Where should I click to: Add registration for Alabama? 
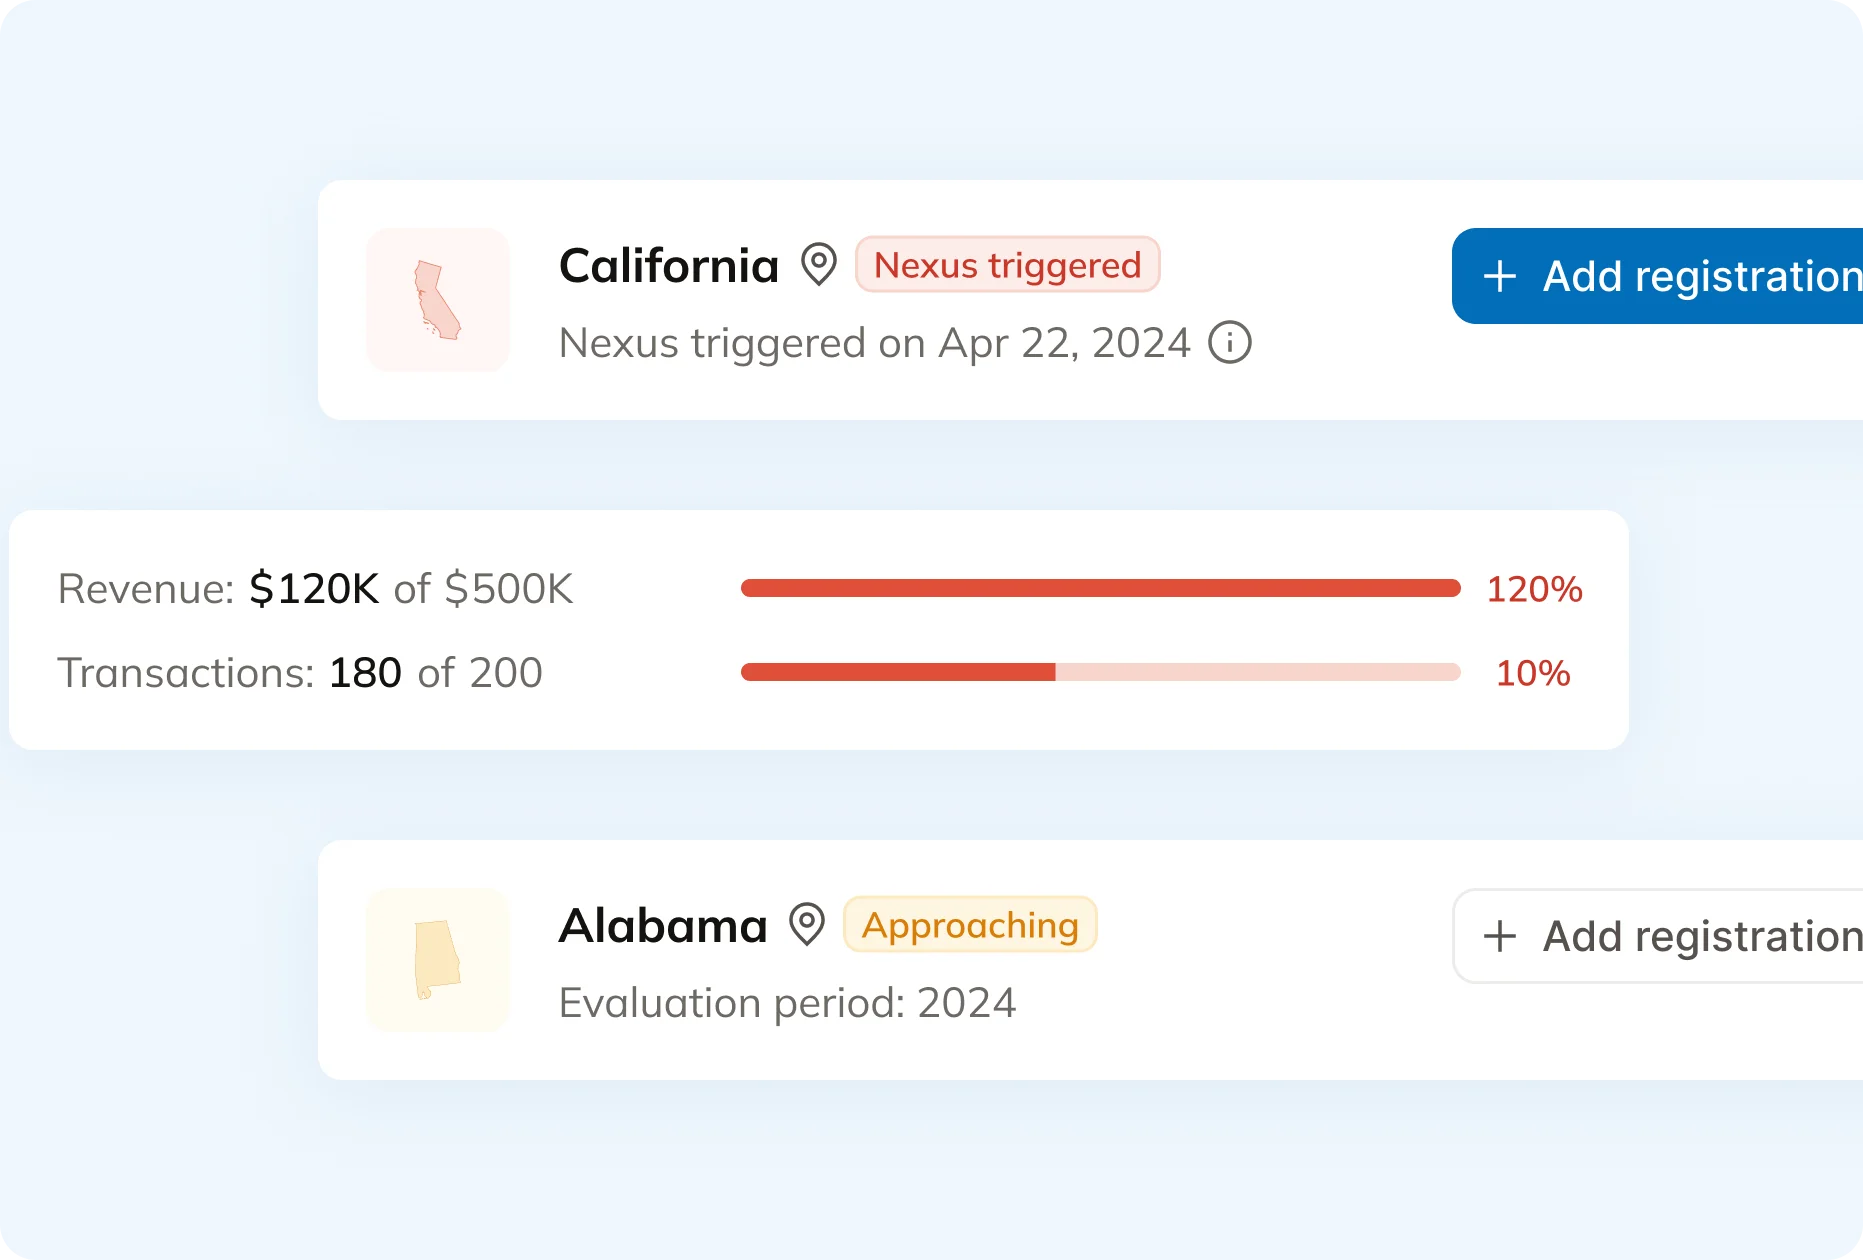coord(1650,936)
